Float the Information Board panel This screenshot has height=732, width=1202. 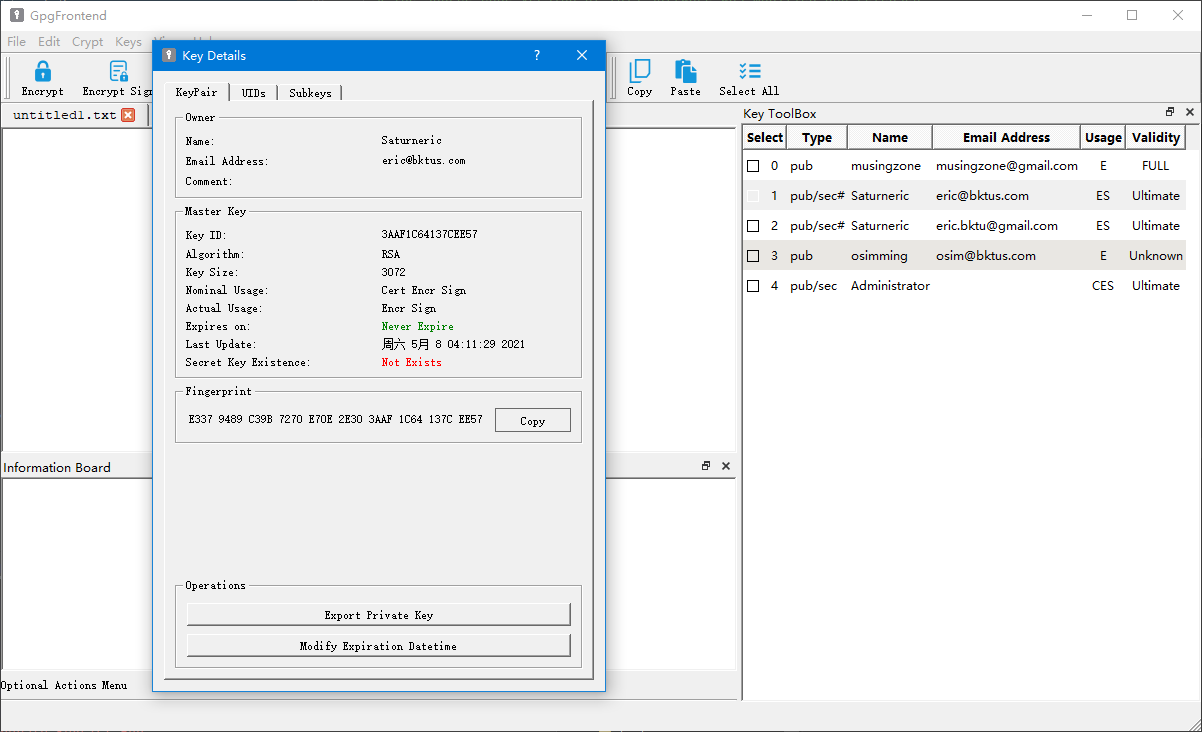tap(706, 466)
